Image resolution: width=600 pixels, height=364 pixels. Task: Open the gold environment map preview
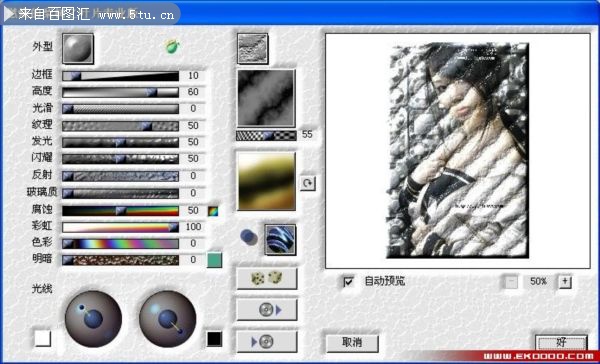click(x=266, y=181)
